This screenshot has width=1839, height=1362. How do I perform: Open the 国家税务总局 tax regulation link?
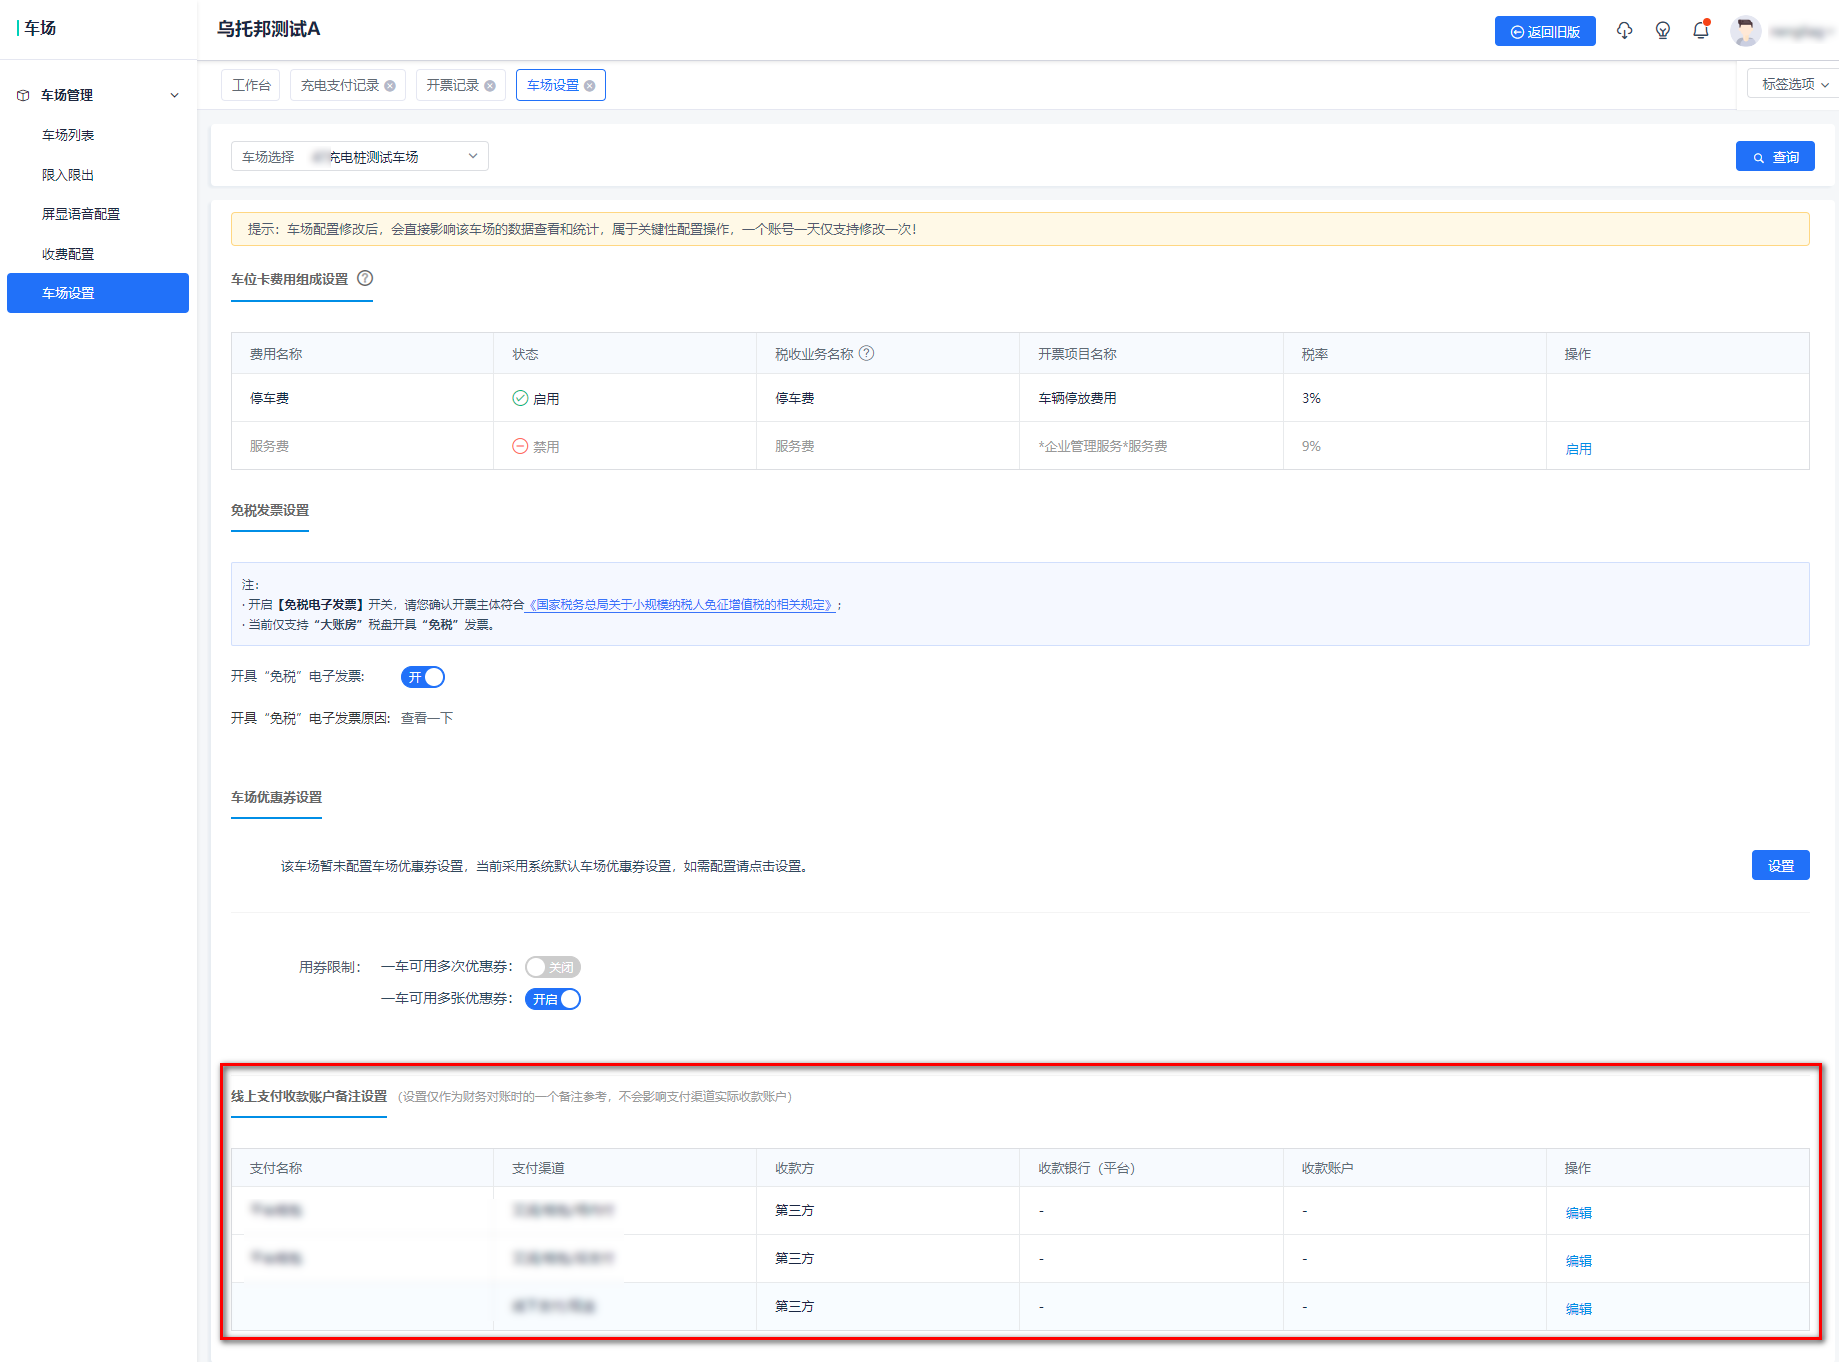(680, 605)
